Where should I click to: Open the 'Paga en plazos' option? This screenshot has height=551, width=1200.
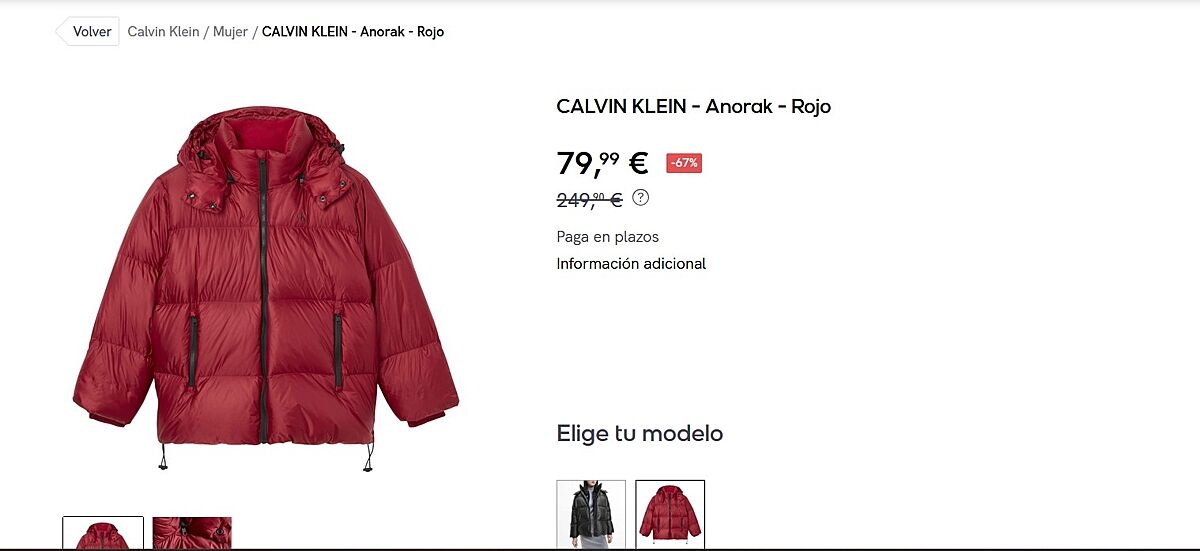click(x=608, y=237)
